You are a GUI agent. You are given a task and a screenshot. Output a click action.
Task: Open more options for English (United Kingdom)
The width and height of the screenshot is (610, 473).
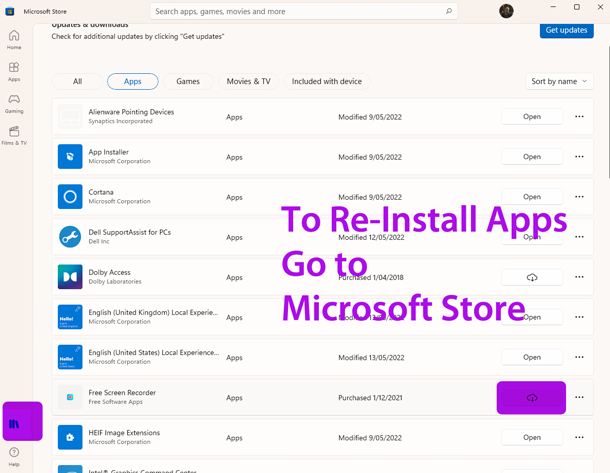point(579,317)
